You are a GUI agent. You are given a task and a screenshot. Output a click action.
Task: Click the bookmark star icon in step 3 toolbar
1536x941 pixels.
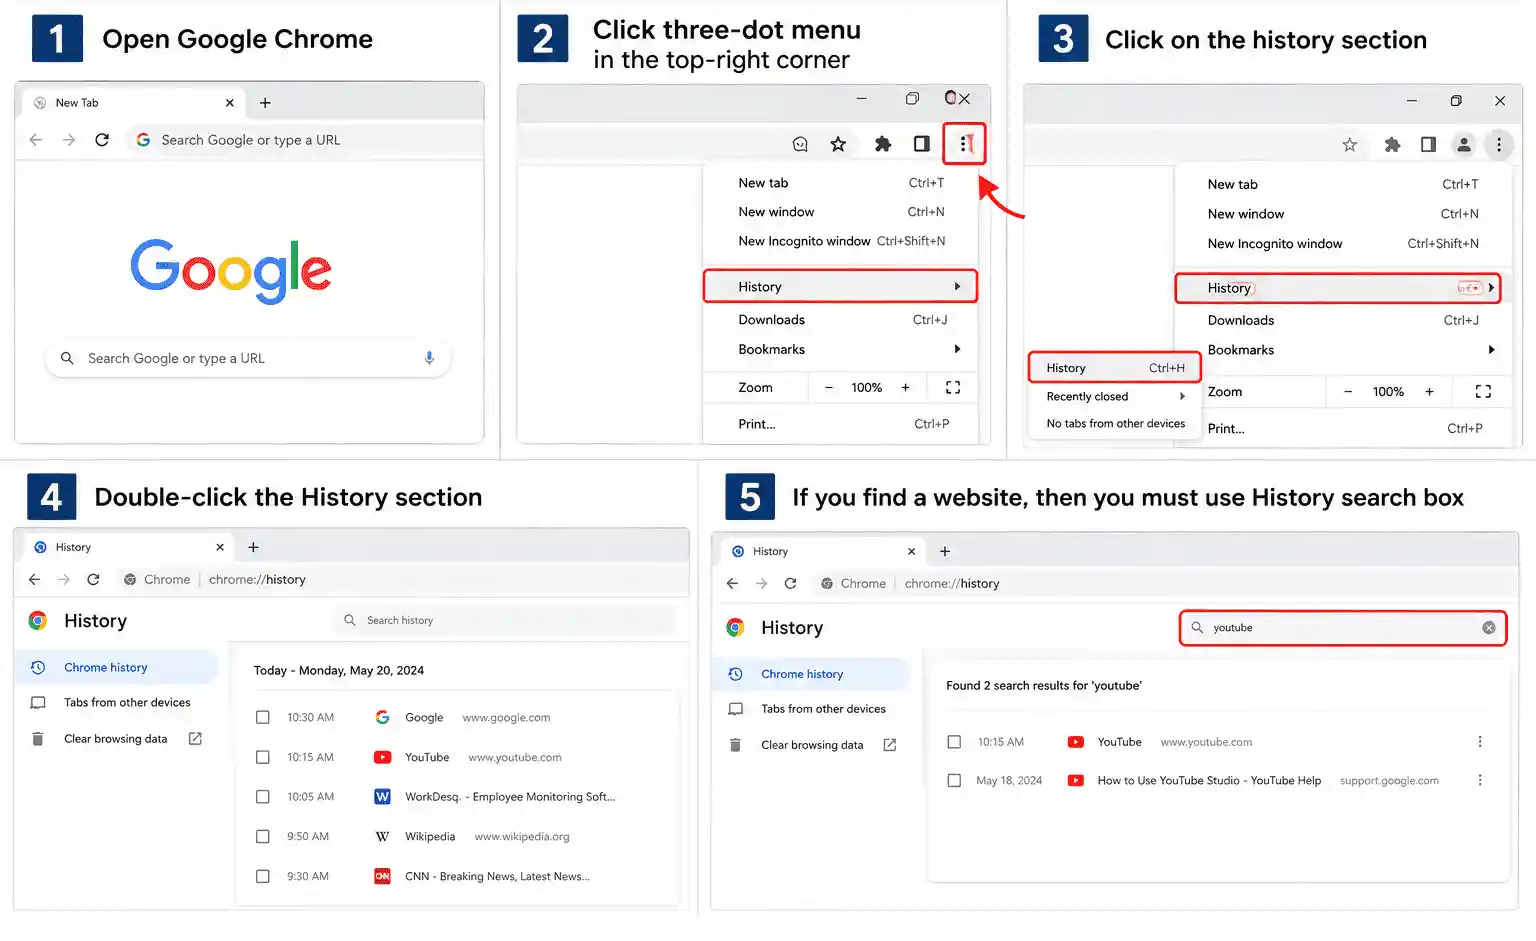(x=1350, y=145)
